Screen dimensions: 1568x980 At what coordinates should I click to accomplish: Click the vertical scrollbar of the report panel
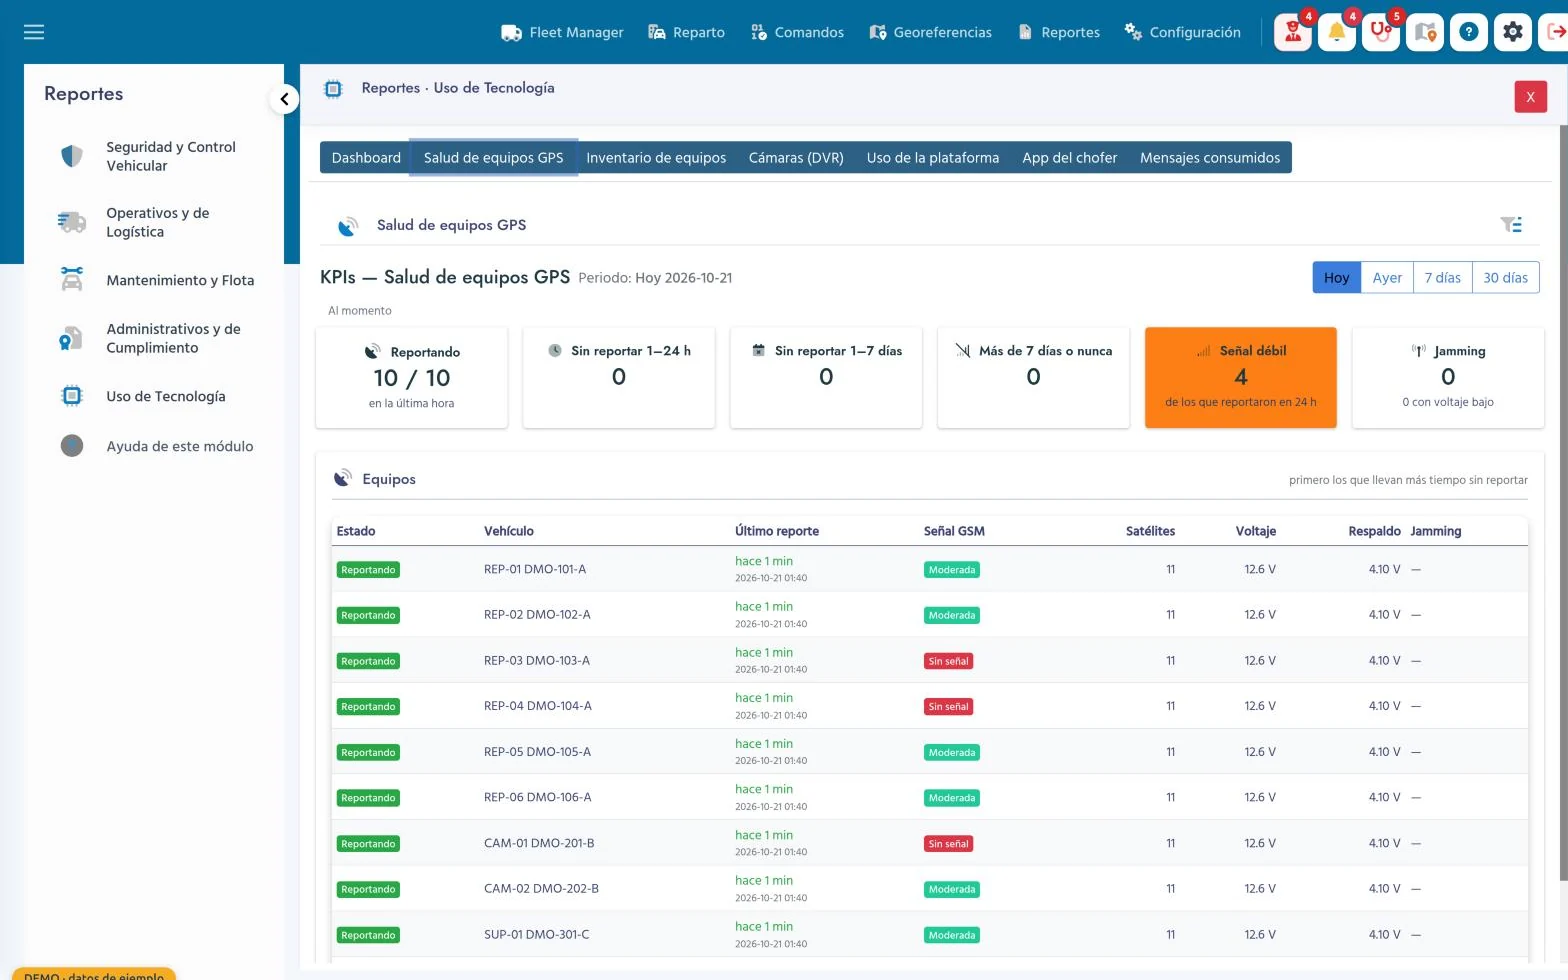[1563, 503]
